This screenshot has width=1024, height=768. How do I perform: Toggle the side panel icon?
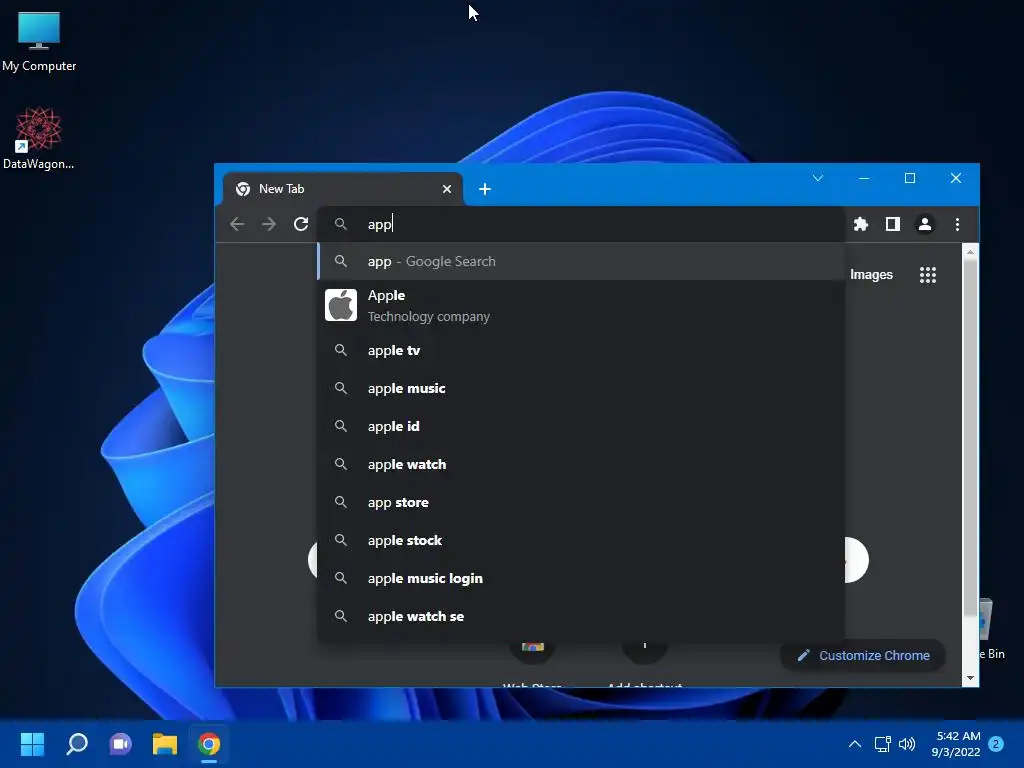[893, 224]
